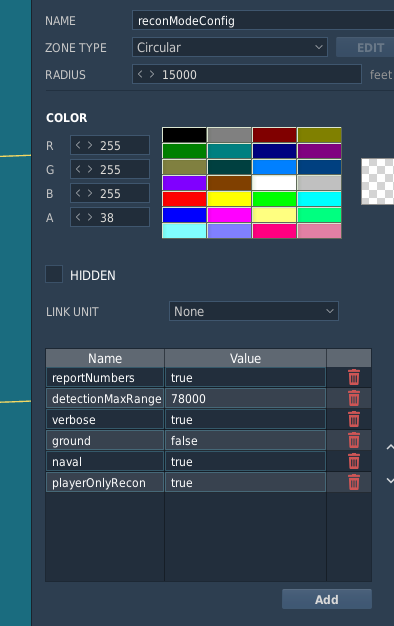The width and height of the screenshot is (394, 626).
Task: Edit the naval name cell
Action: pyautogui.click(x=105, y=462)
